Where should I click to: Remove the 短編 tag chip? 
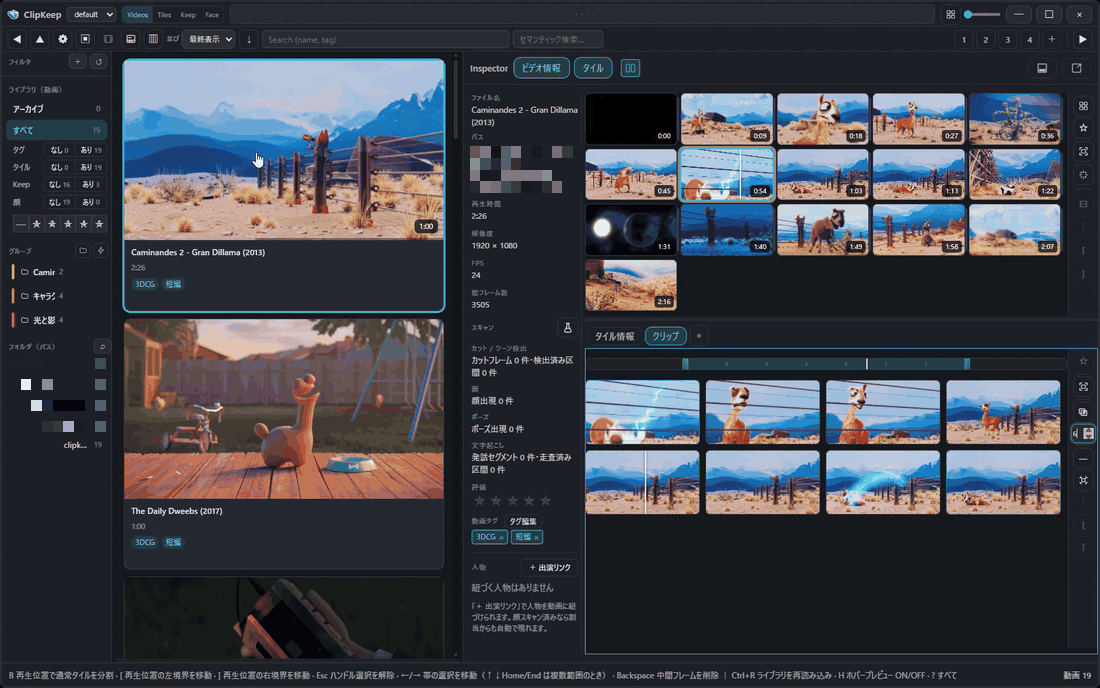coord(537,537)
